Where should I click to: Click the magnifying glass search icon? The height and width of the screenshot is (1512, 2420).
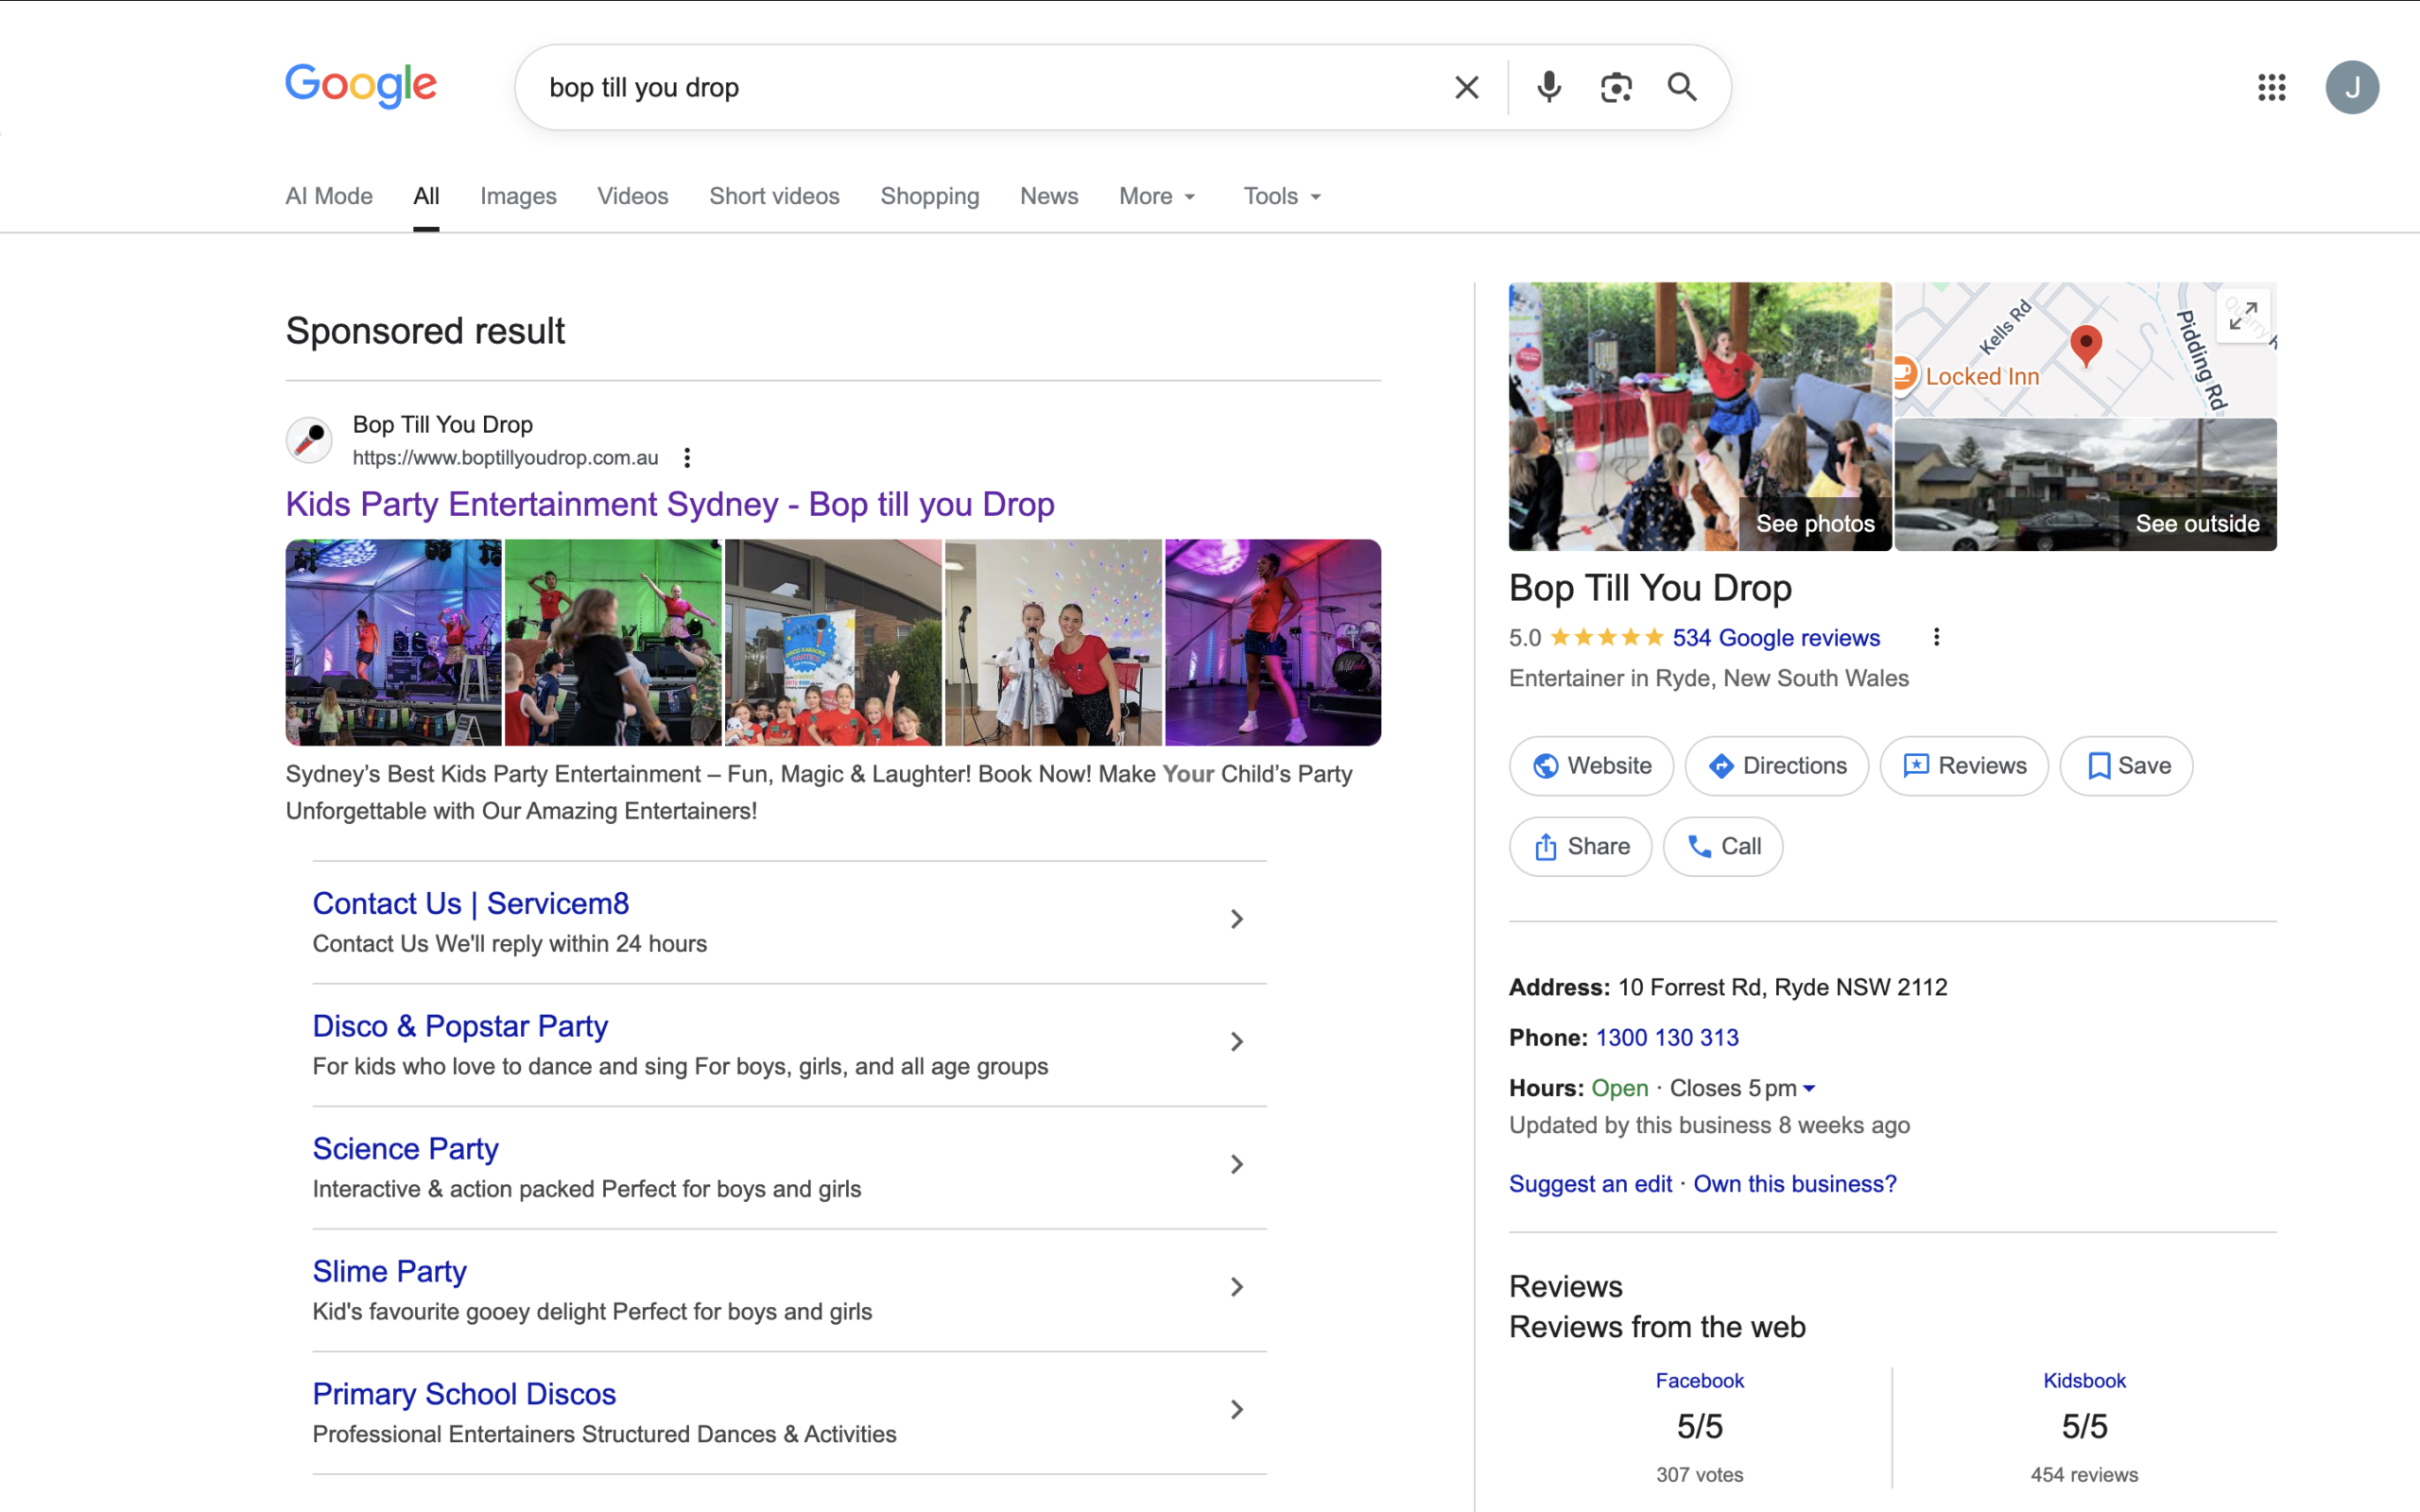click(x=1682, y=87)
